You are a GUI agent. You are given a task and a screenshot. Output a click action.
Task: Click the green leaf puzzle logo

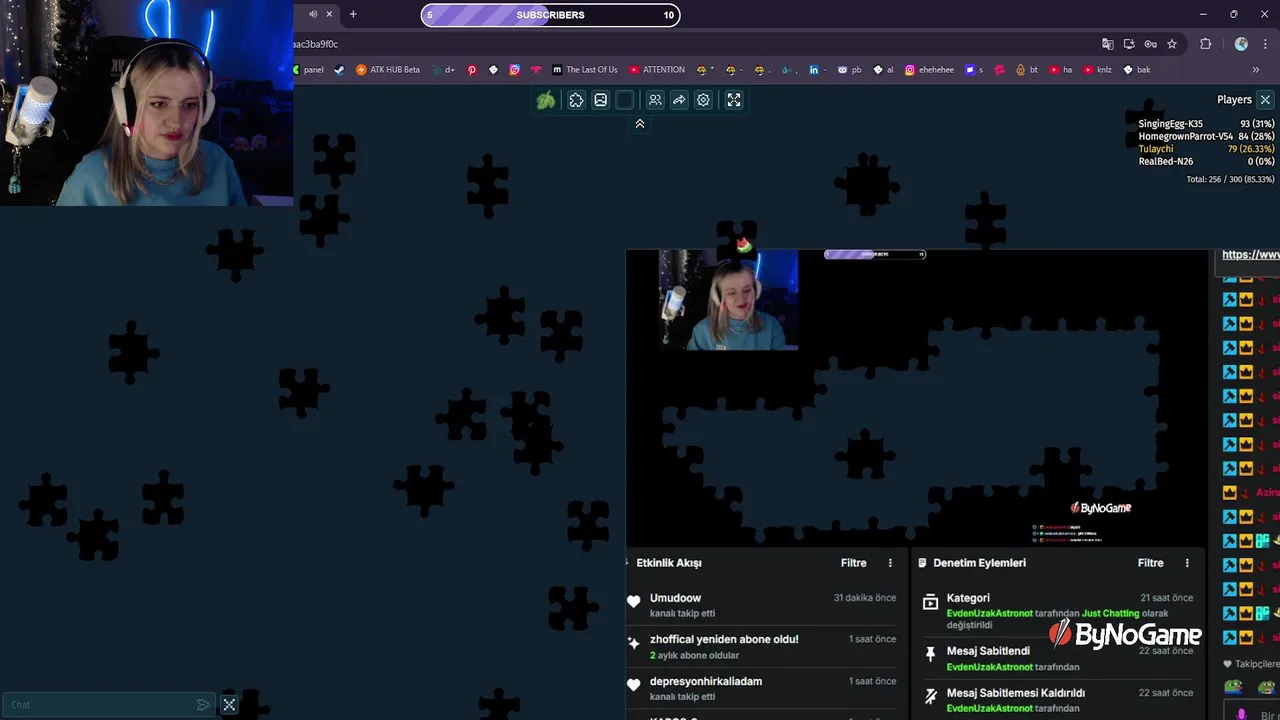(545, 100)
